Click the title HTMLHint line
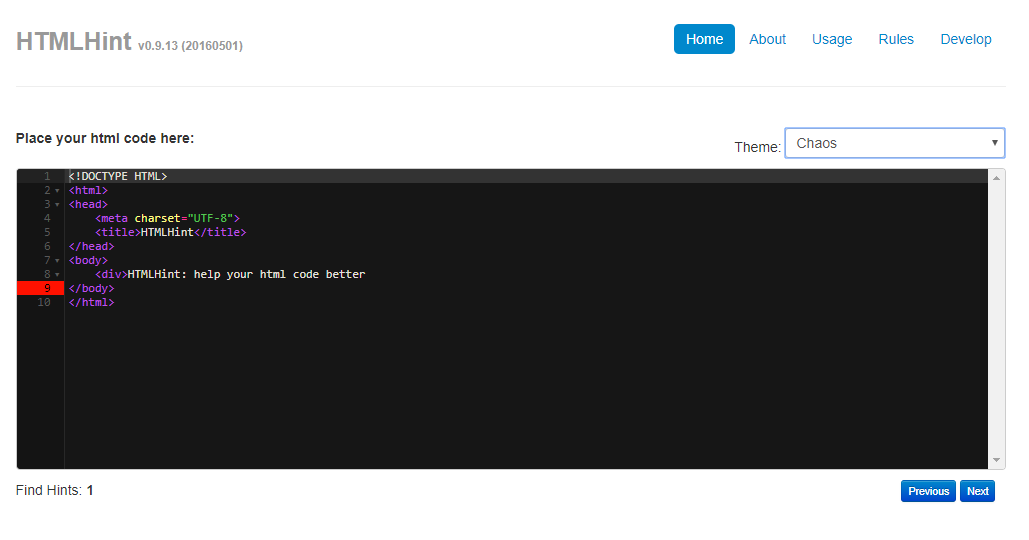This screenshot has width=1029, height=540. (x=171, y=232)
